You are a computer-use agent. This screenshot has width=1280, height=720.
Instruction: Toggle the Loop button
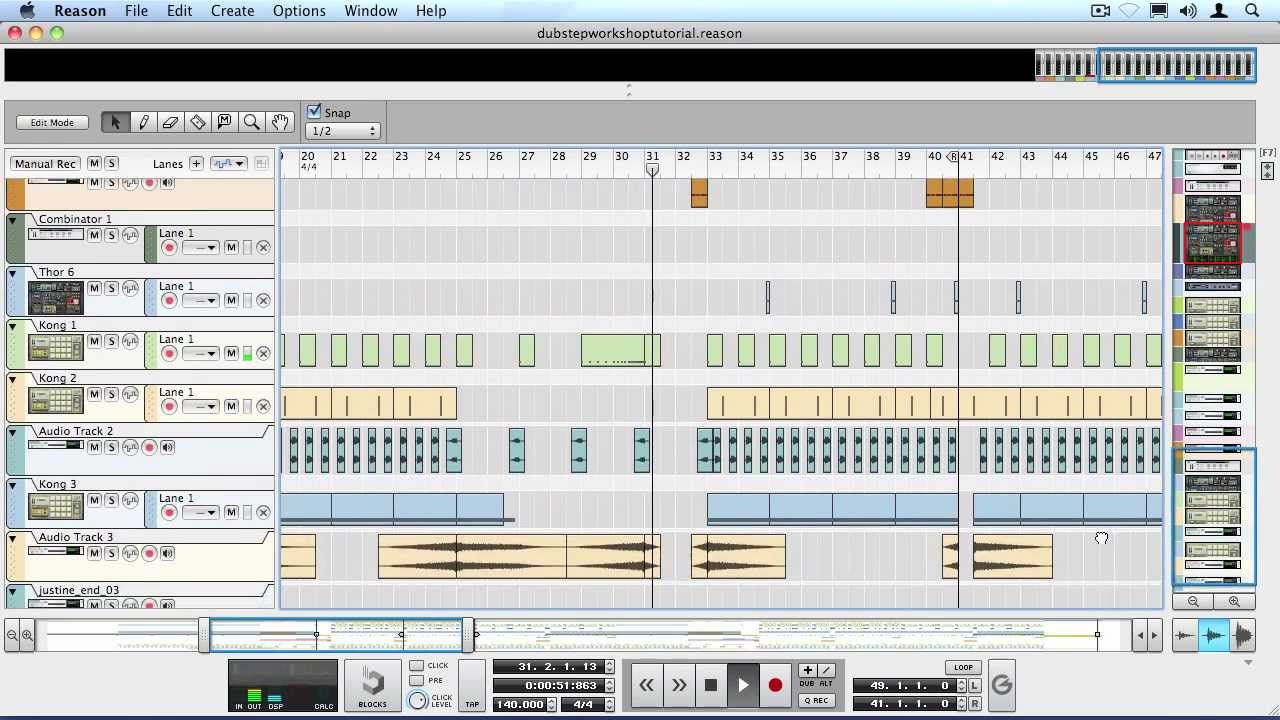point(963,667)
